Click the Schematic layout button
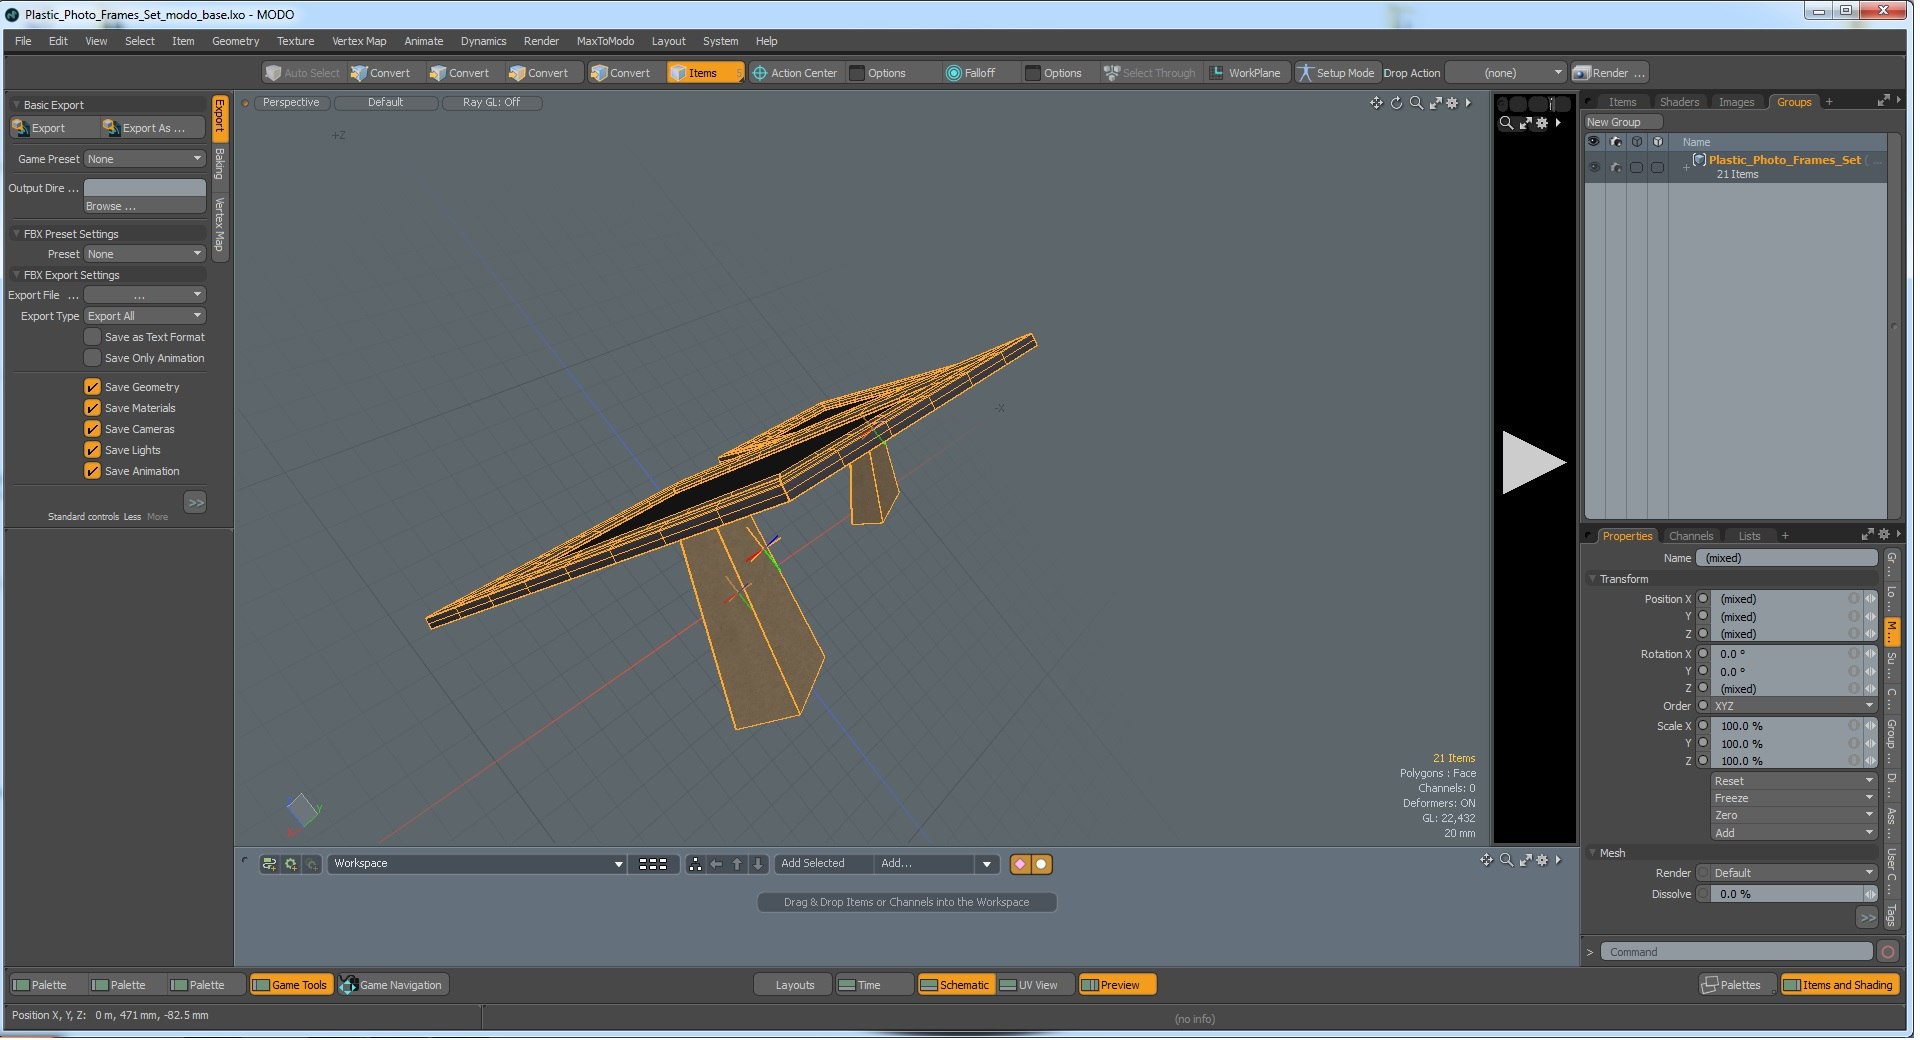 [x=955, y=985]
